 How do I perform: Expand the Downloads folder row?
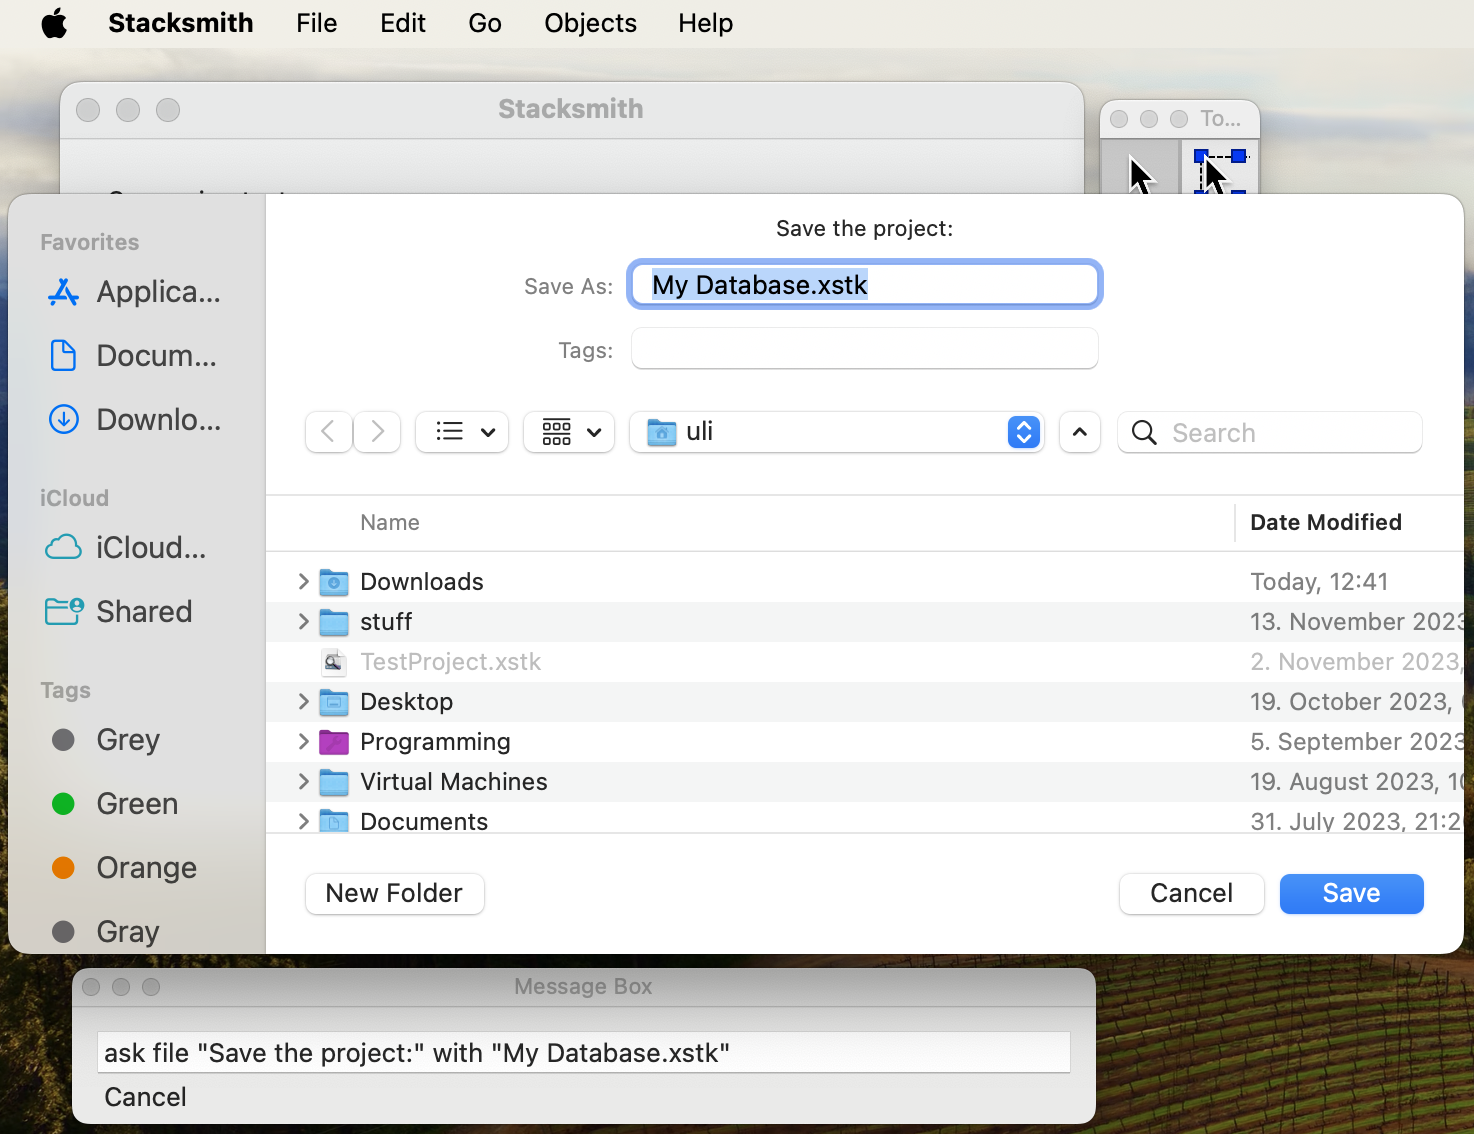[x=303, y=581]
